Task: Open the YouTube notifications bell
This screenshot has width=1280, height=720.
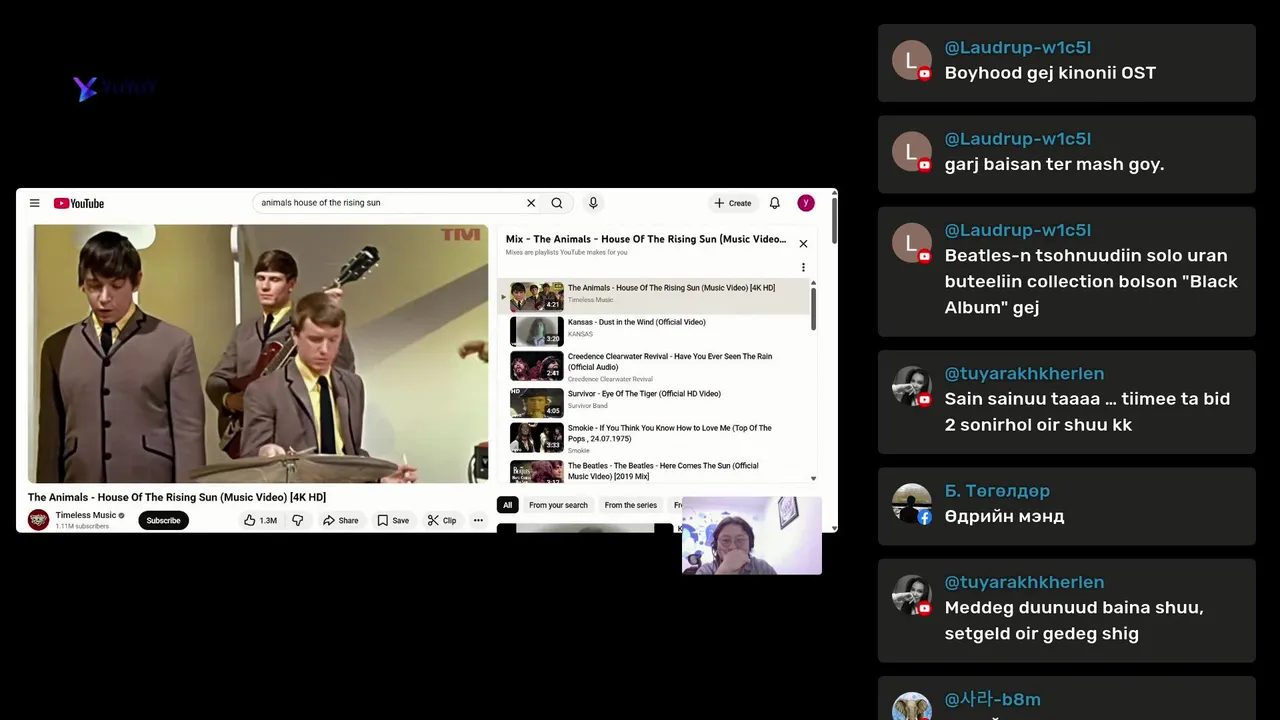Action: point(774,203)
